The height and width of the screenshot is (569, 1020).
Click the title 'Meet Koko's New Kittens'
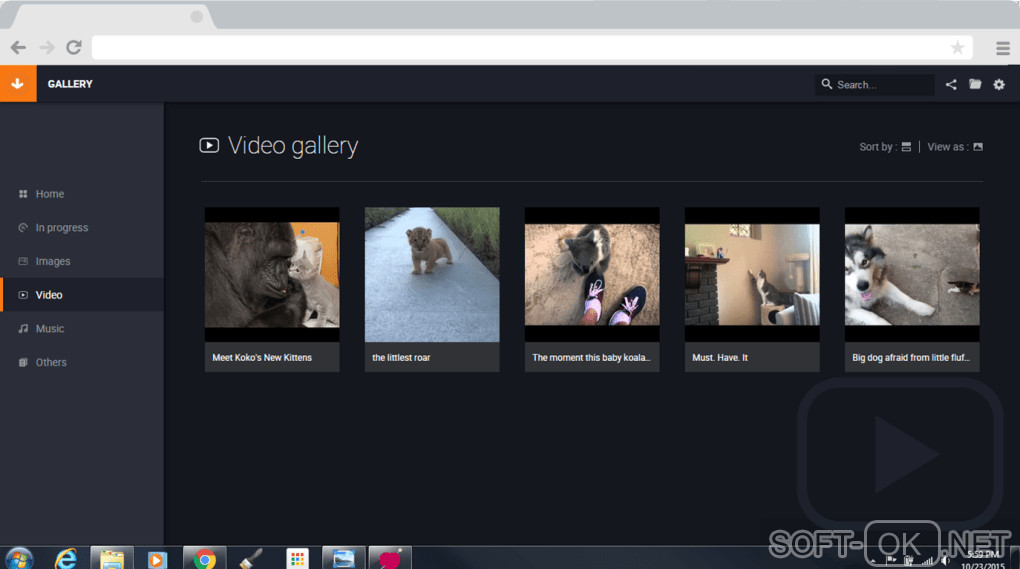pos(262,358)
